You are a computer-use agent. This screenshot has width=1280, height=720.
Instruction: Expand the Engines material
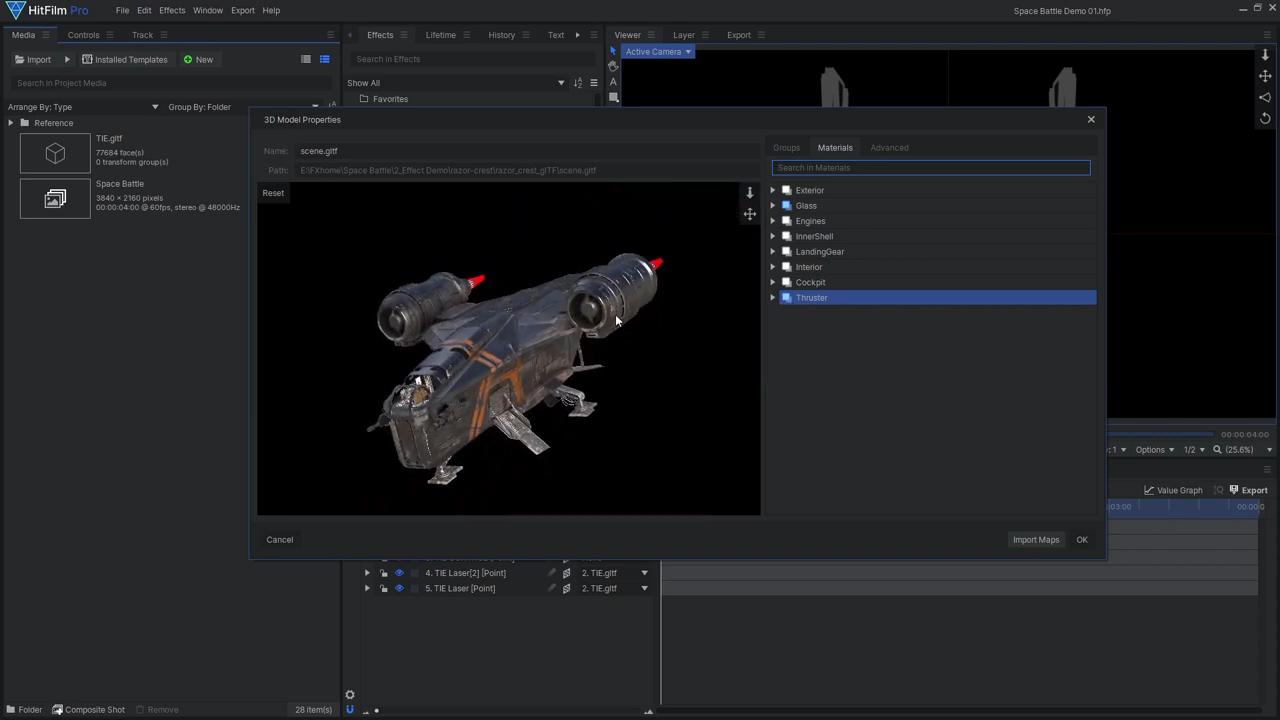(773, 221)
